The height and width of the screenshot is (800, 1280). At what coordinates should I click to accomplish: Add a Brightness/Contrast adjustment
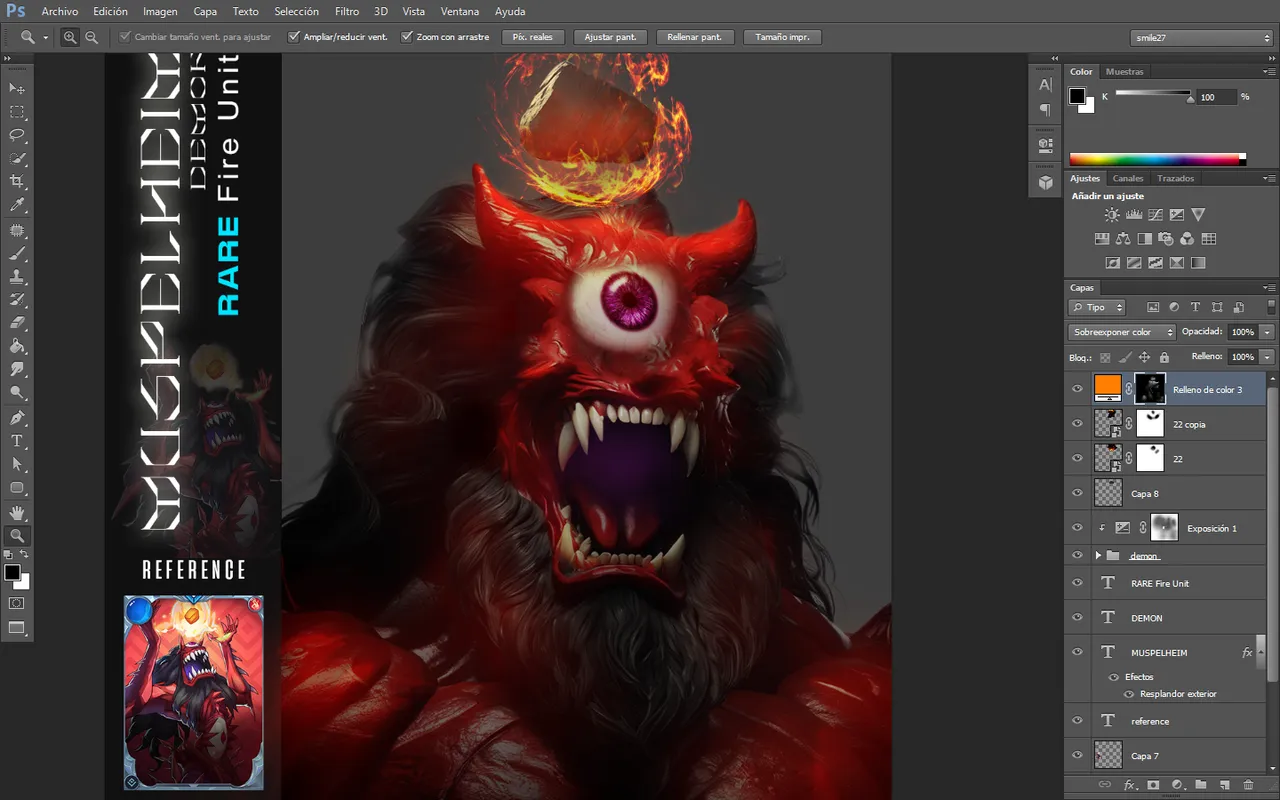(1112, 214)
